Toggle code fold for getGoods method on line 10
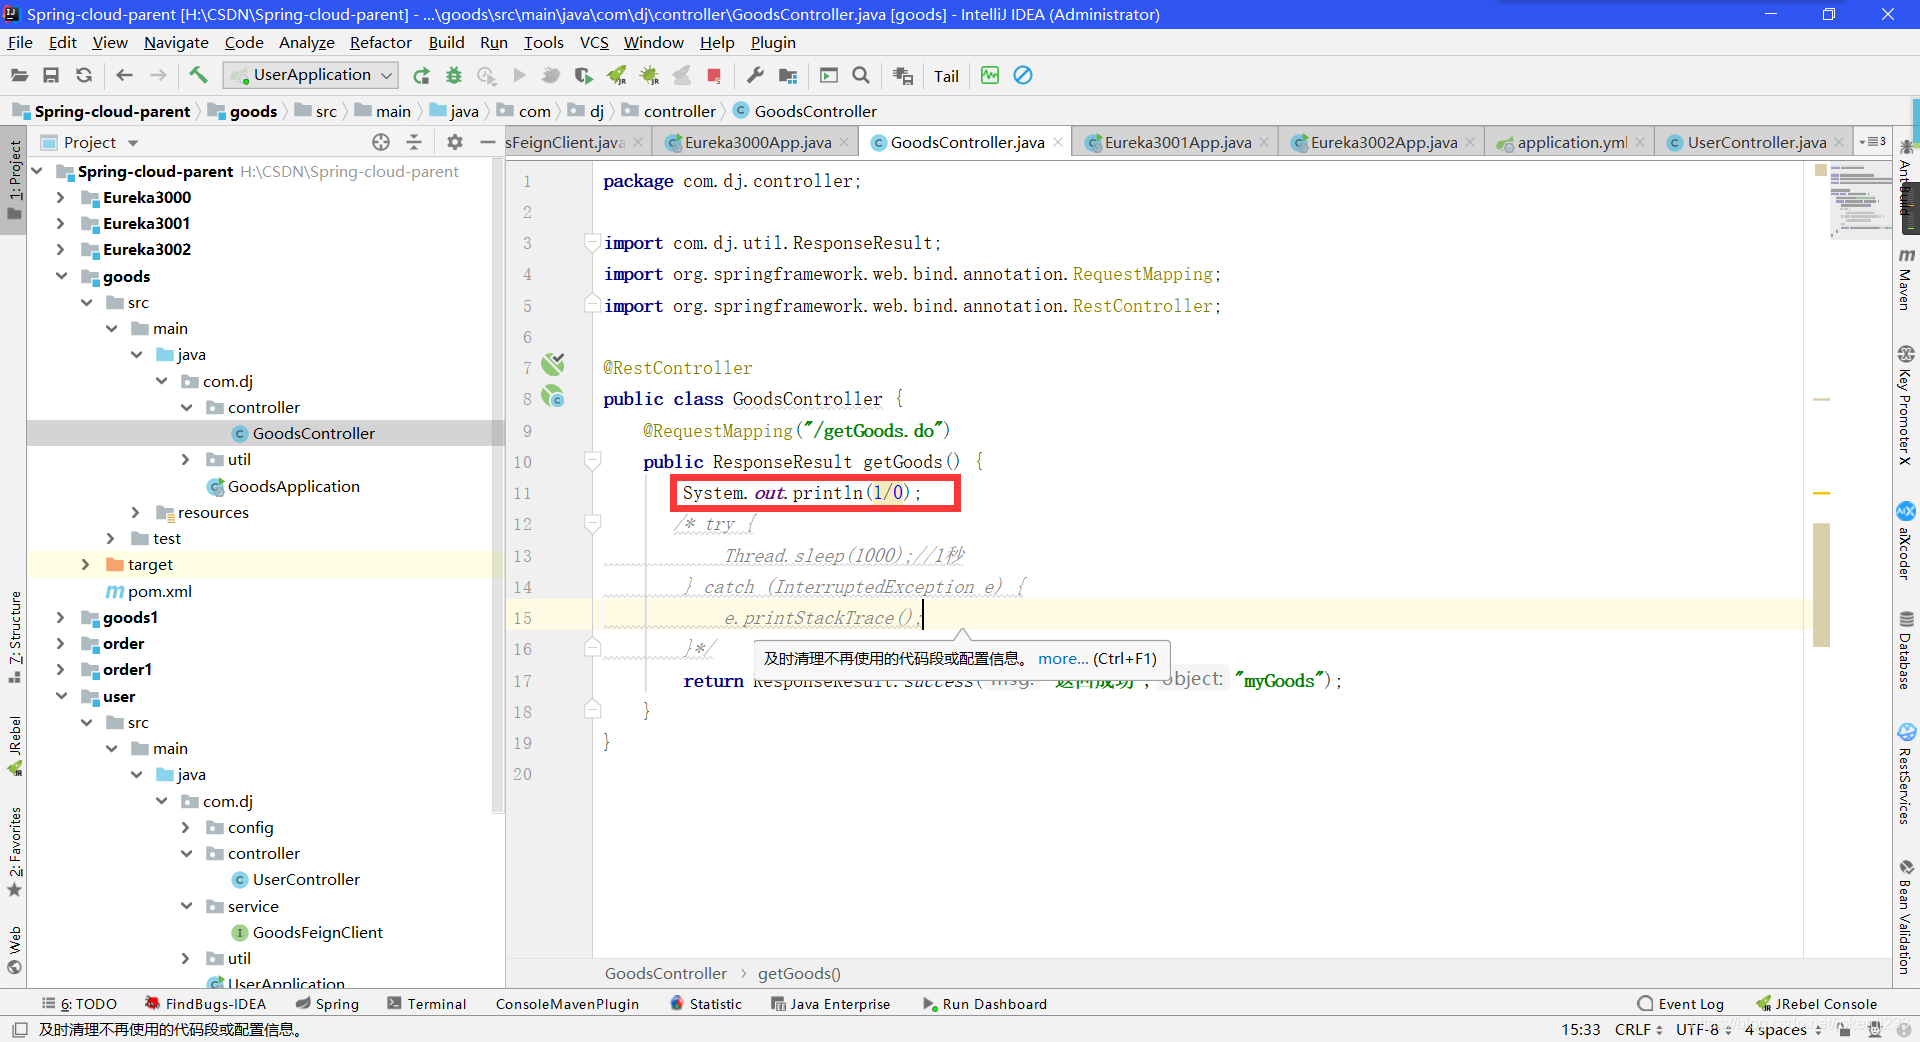 coord(592,461)
